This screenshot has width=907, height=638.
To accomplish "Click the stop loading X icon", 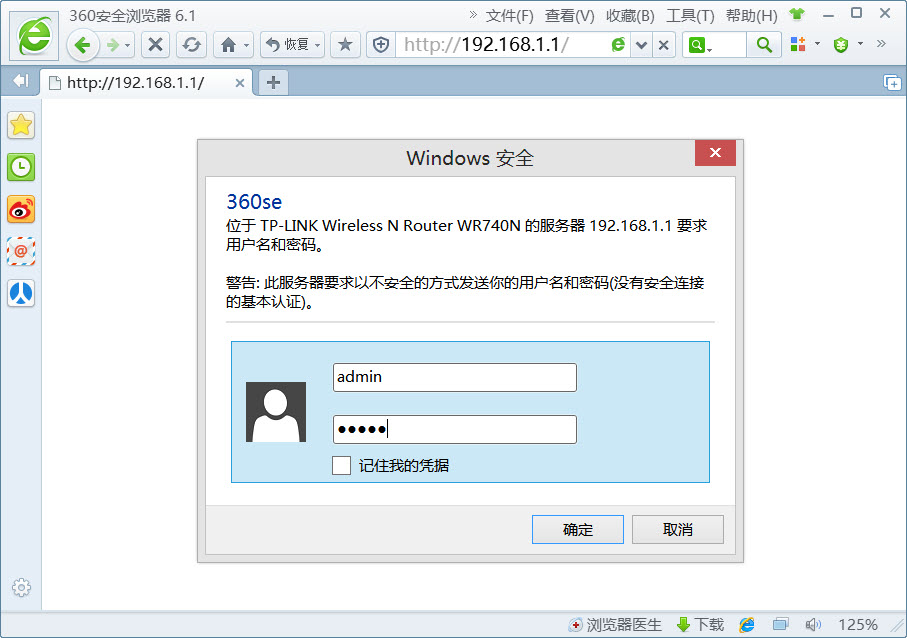I will click(155, 45).
